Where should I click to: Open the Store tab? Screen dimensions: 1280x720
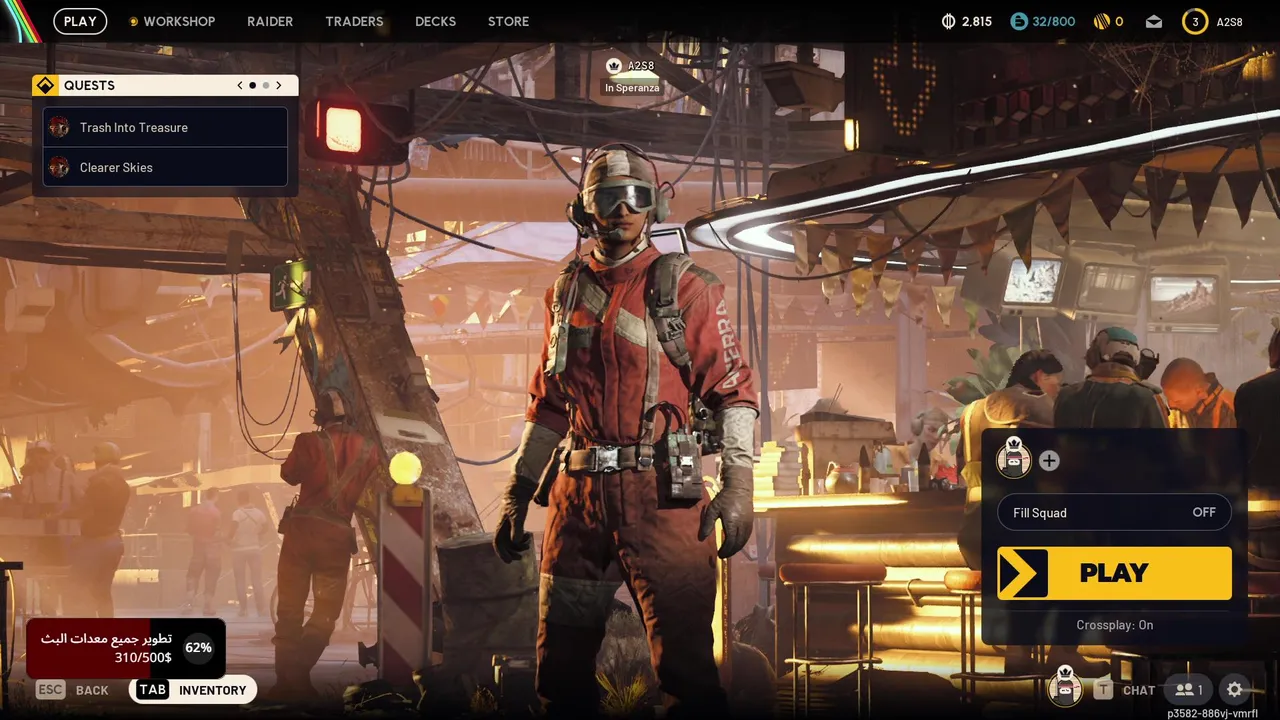(508, 21)
